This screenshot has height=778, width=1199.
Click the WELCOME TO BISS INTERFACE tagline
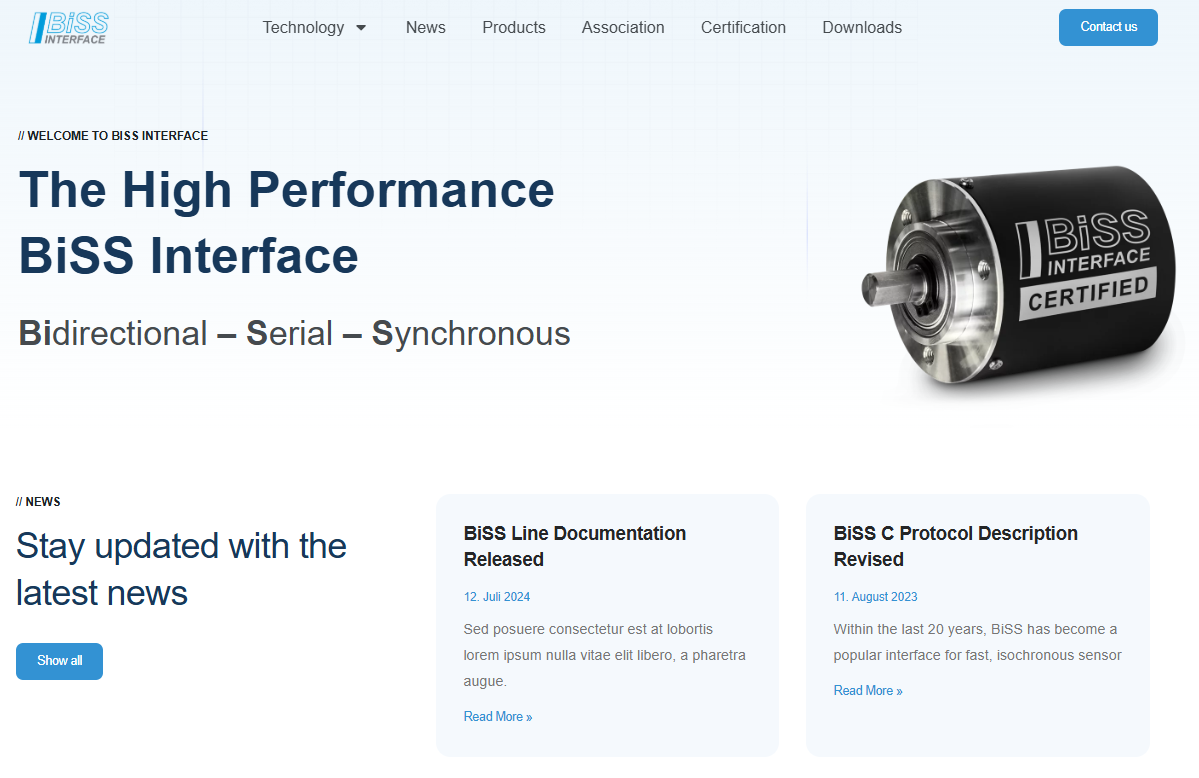click(x=112, y=135)
